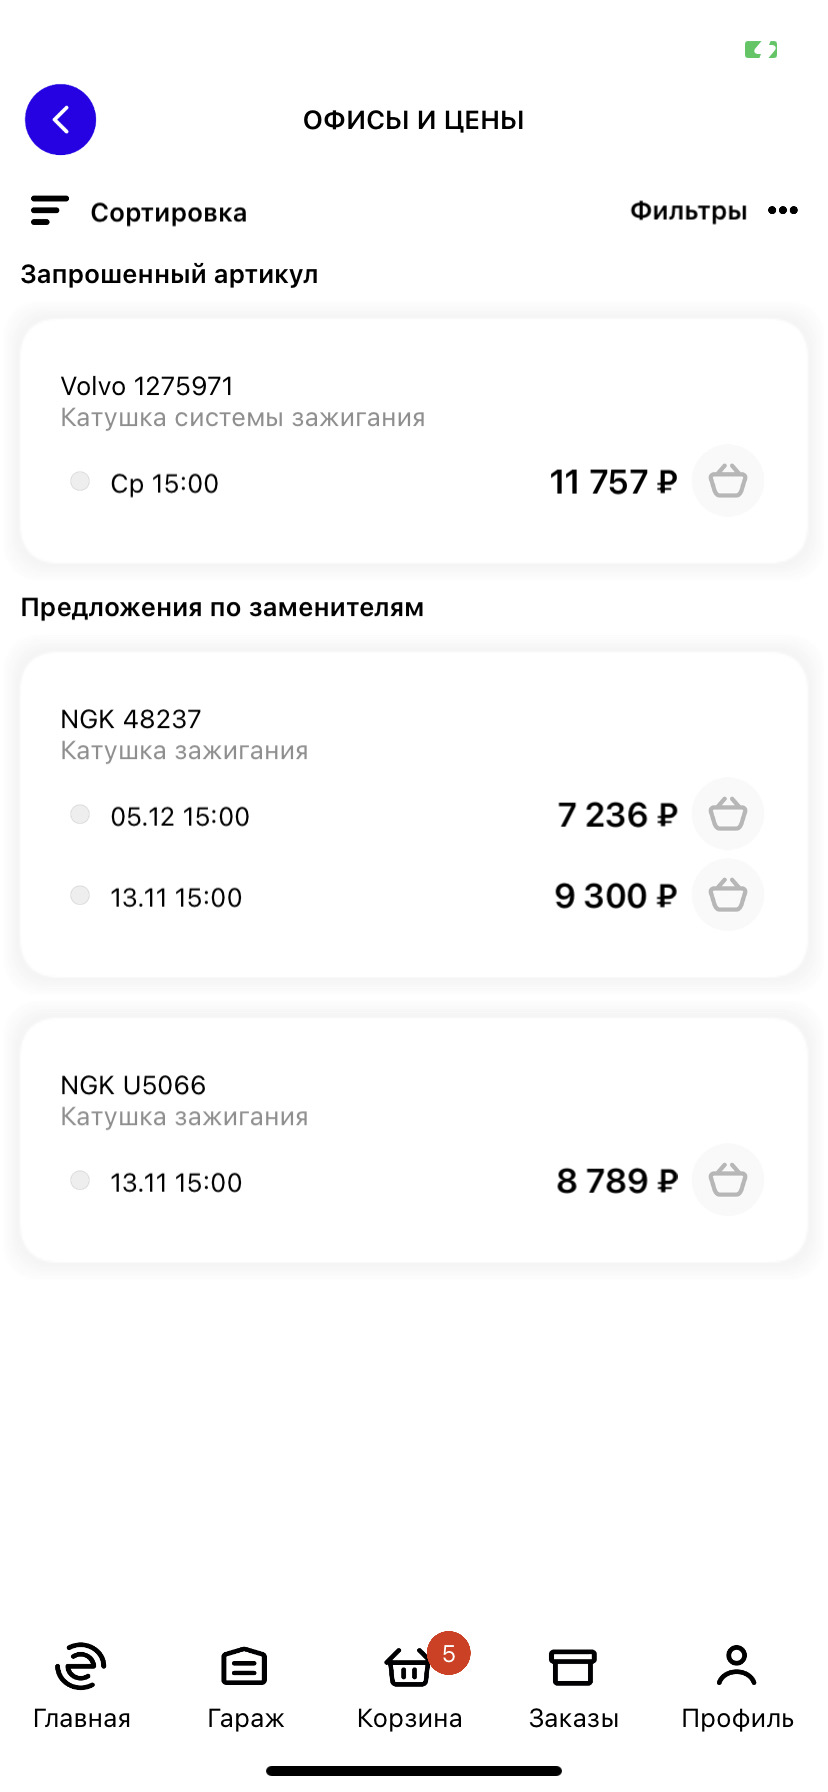Switch to the Гараж tab

pos(245,1687)
